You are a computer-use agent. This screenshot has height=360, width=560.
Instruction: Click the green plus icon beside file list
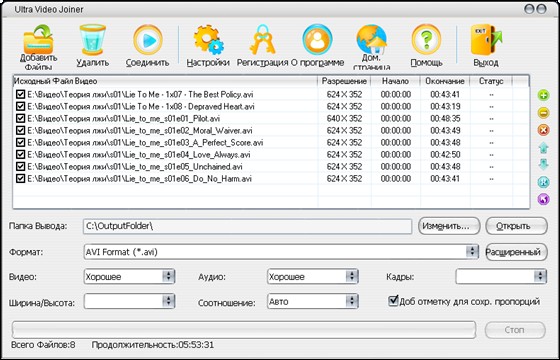pos(543,95)
